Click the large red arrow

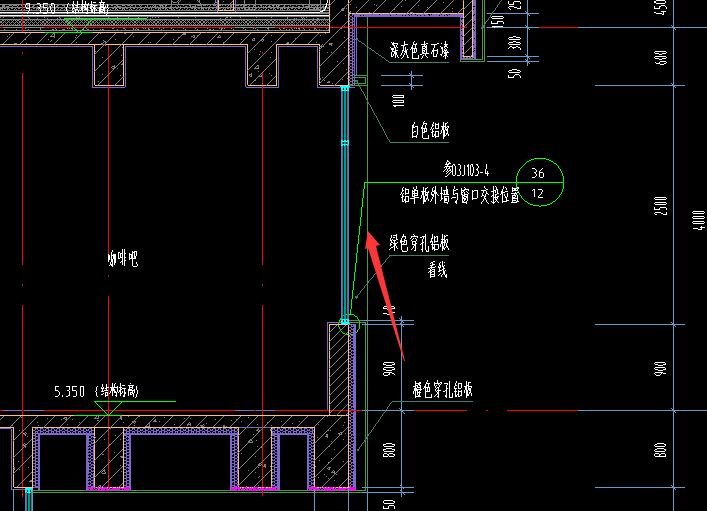(x=386, y=294)
